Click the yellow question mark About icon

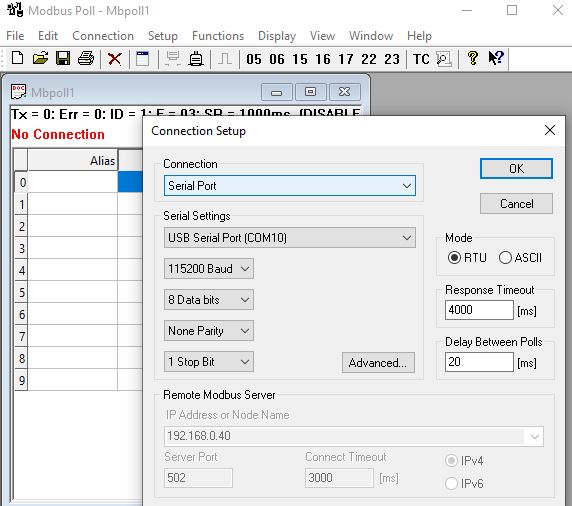[473, 58]
